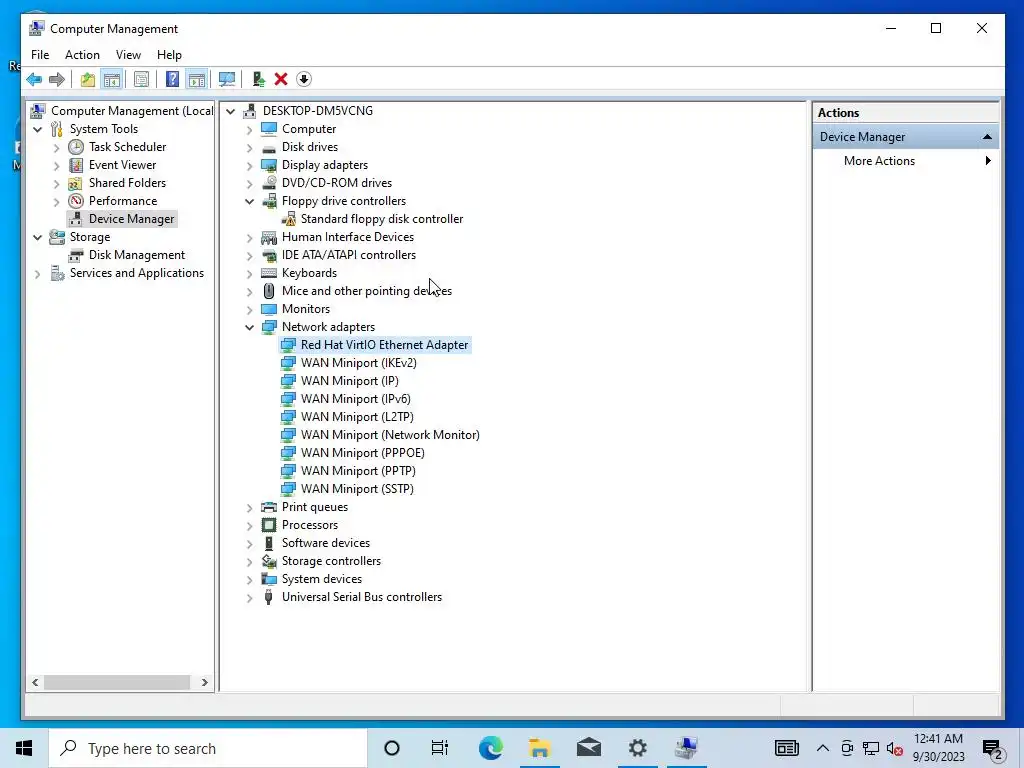The width and height of the screenshot is (1024, 768).
Task: Collapse the Storage tree node
Action: pos(38,237)
